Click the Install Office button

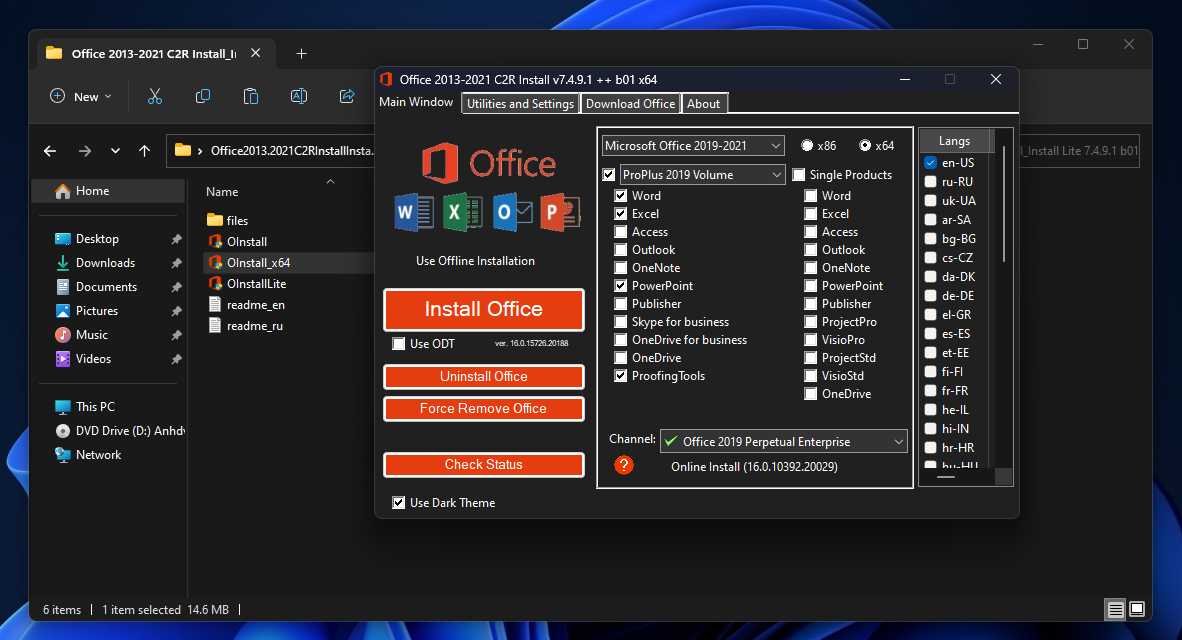[x=484, y=309]
